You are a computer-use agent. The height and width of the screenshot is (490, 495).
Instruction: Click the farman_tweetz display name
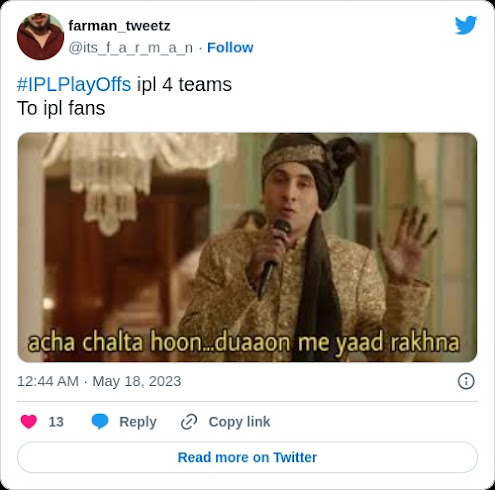coord(119,26)
